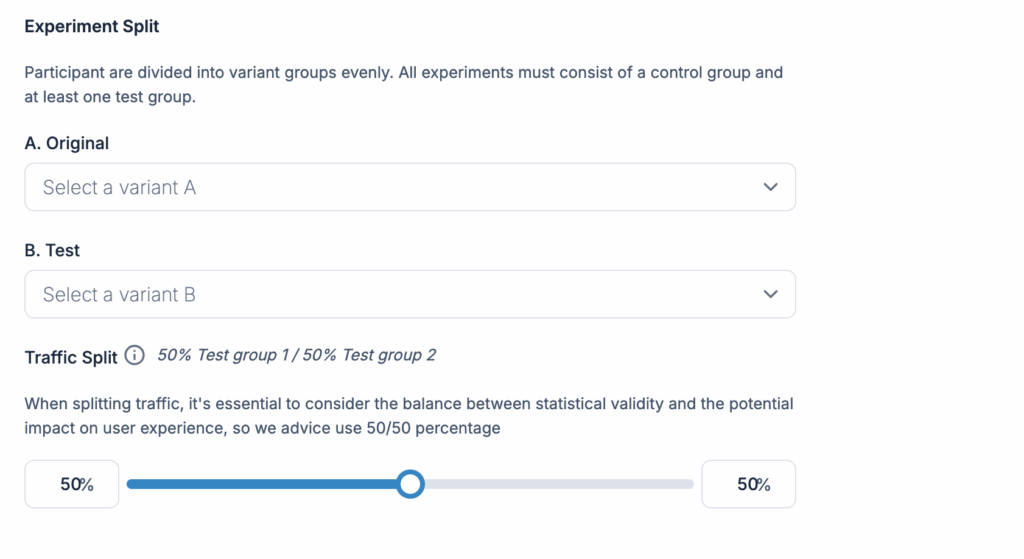Focus the right 50% percentage field
This screenshot has height=559, width=1024.
pos(749,484)
